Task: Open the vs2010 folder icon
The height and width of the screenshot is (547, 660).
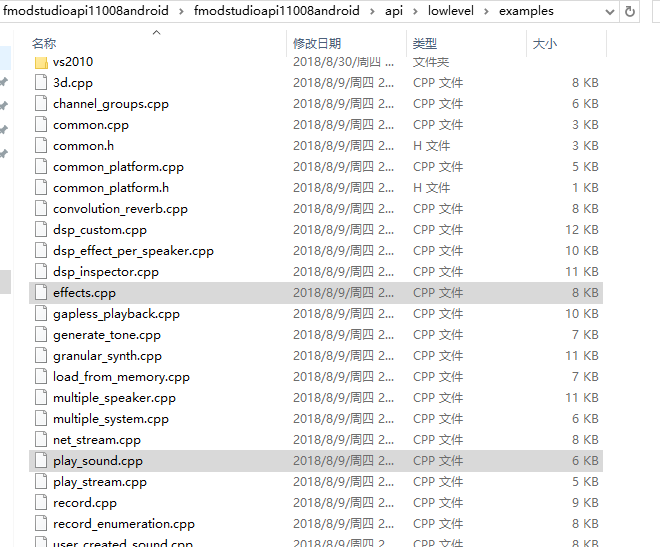Action: (x=41, y=62)
